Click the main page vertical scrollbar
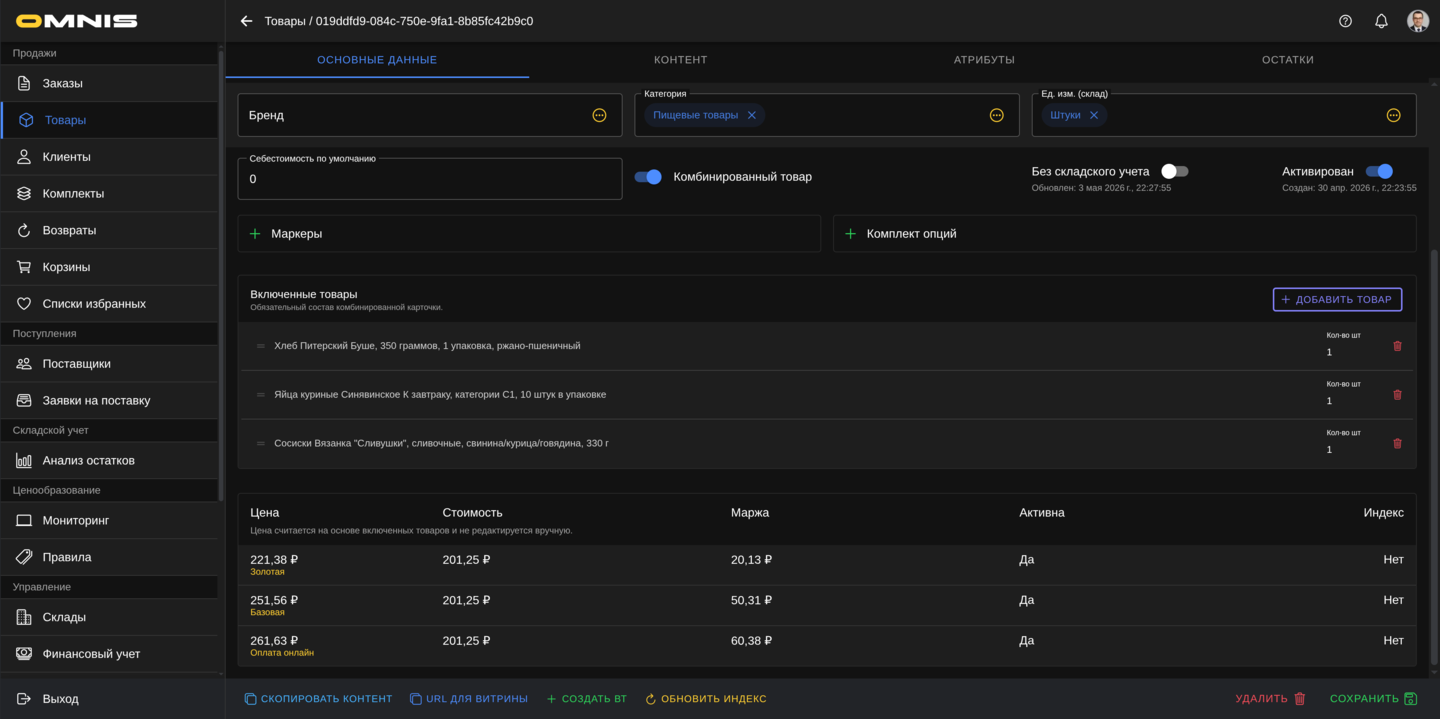This screenshot has width=1440, height=719. (x=1435, y=457)
